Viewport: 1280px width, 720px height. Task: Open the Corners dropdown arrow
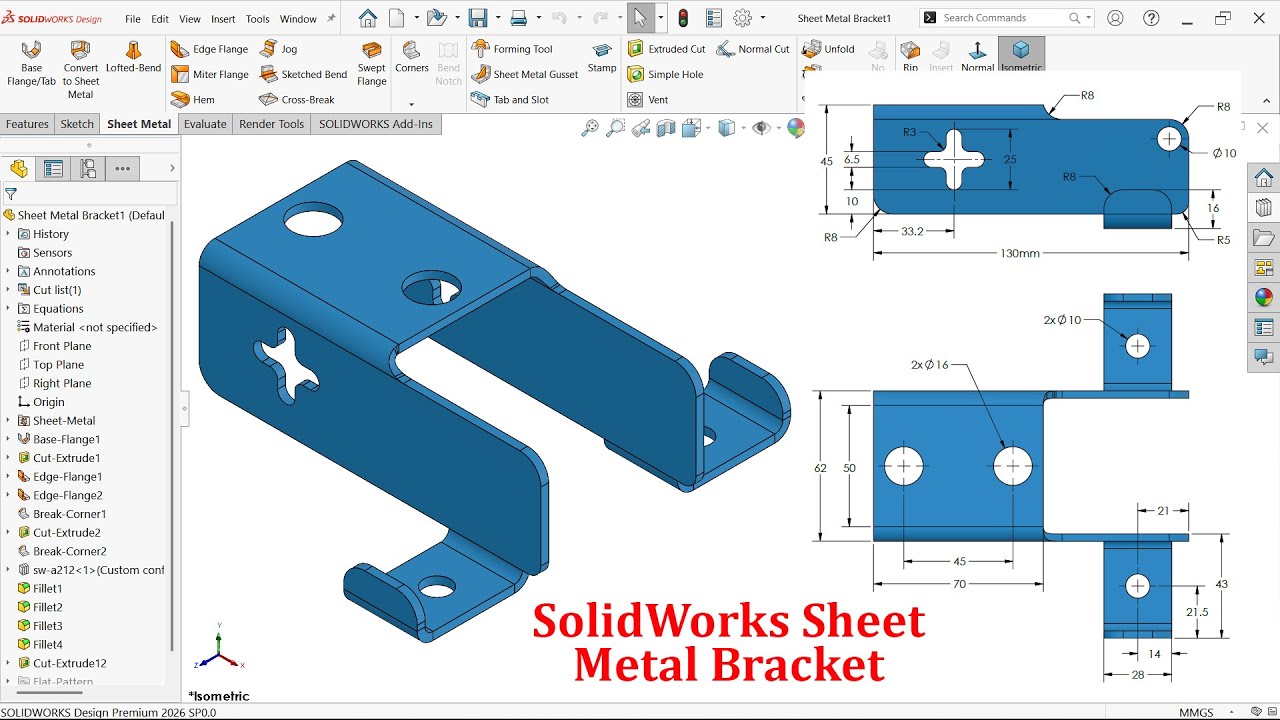(411, 104)
